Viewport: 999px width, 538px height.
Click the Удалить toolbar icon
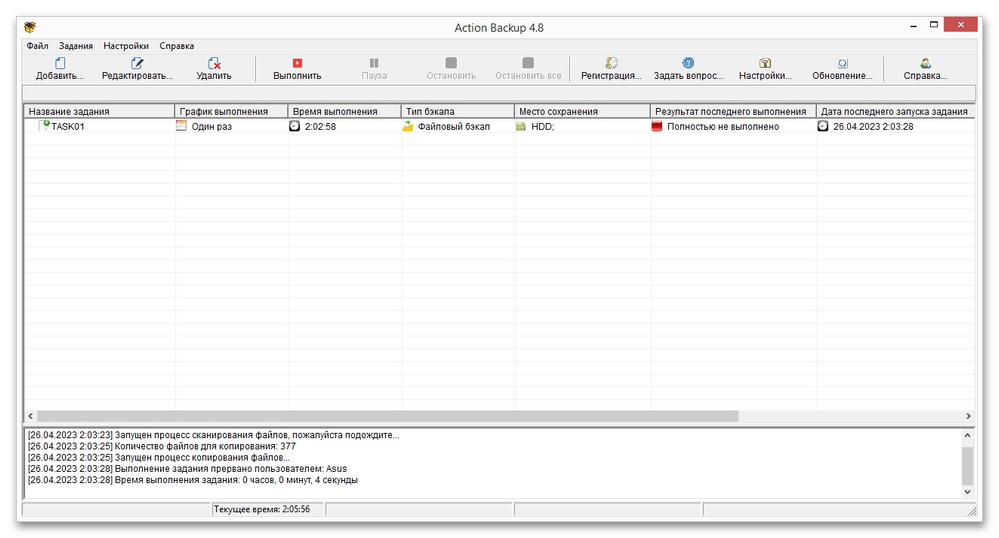click(213, 63)
